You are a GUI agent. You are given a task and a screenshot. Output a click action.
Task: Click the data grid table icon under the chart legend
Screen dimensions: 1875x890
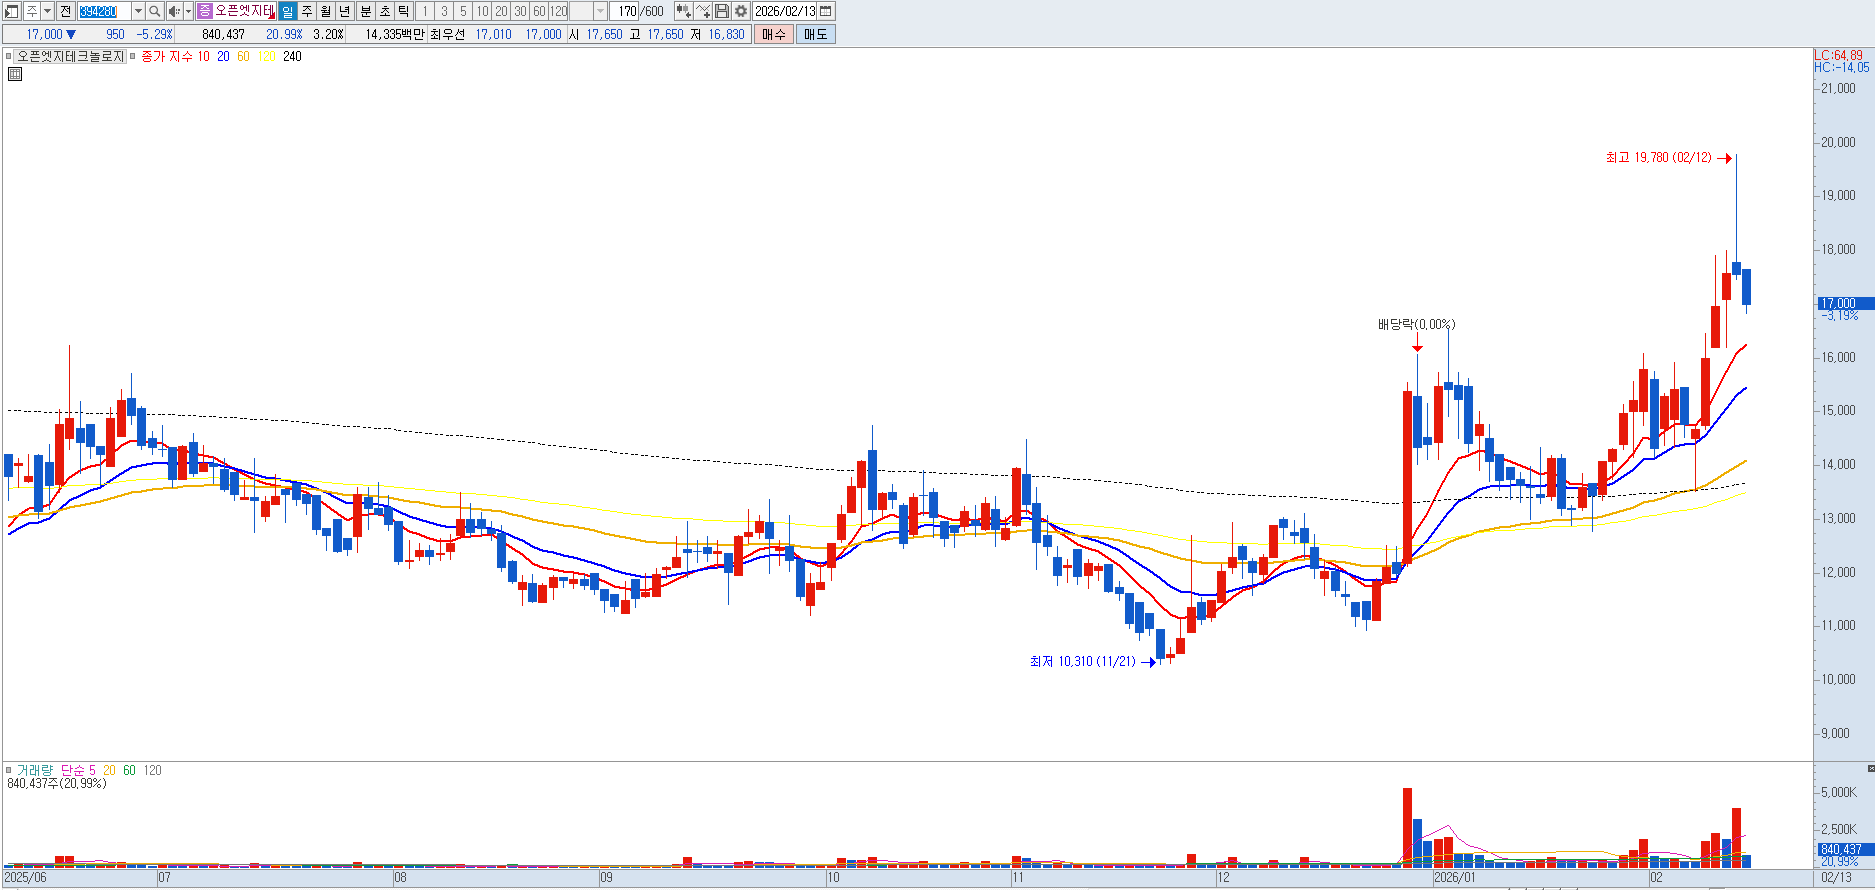pos(15,74)
